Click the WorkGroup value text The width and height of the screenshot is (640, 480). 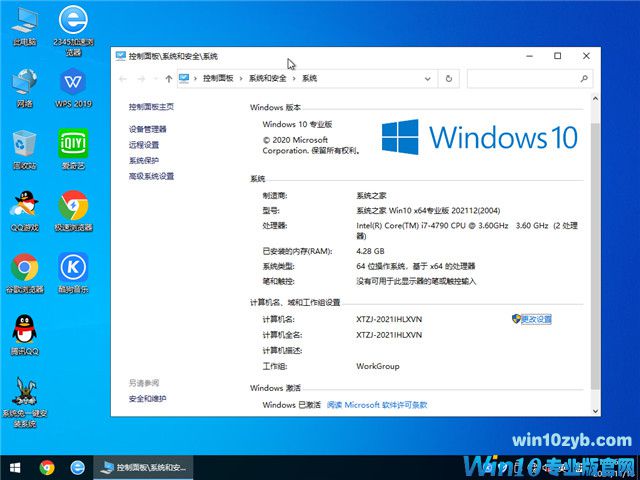click(x=378, y=366)
